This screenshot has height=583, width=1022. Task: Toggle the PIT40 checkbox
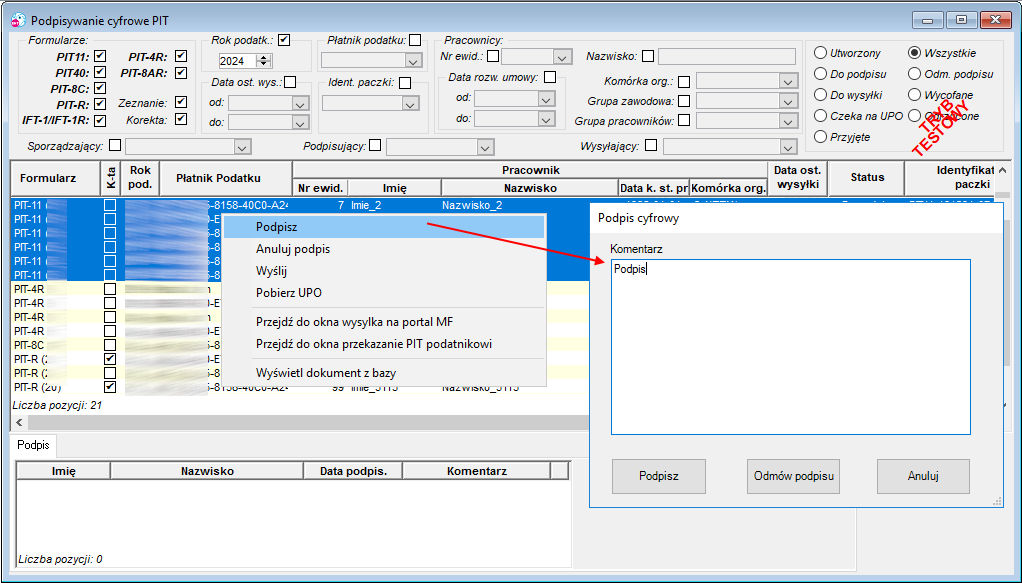tap(100, 72)
